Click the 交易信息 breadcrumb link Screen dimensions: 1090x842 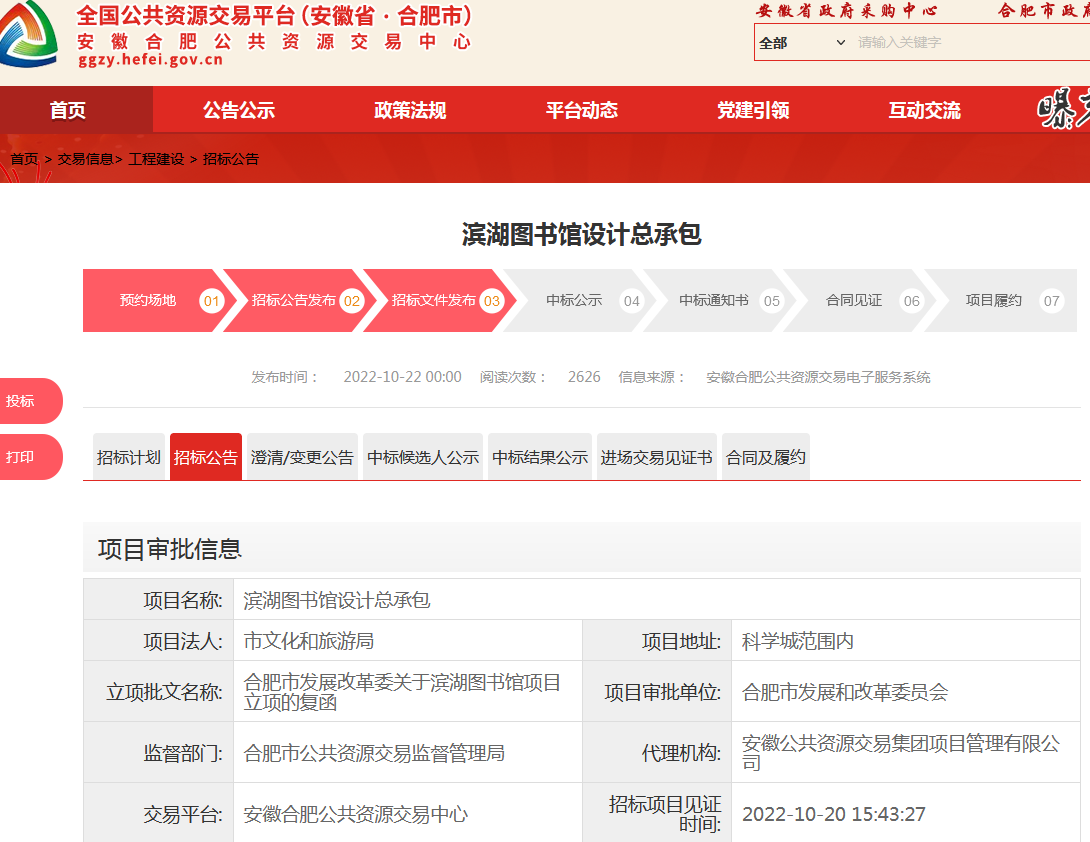click(x=85, y=159)
